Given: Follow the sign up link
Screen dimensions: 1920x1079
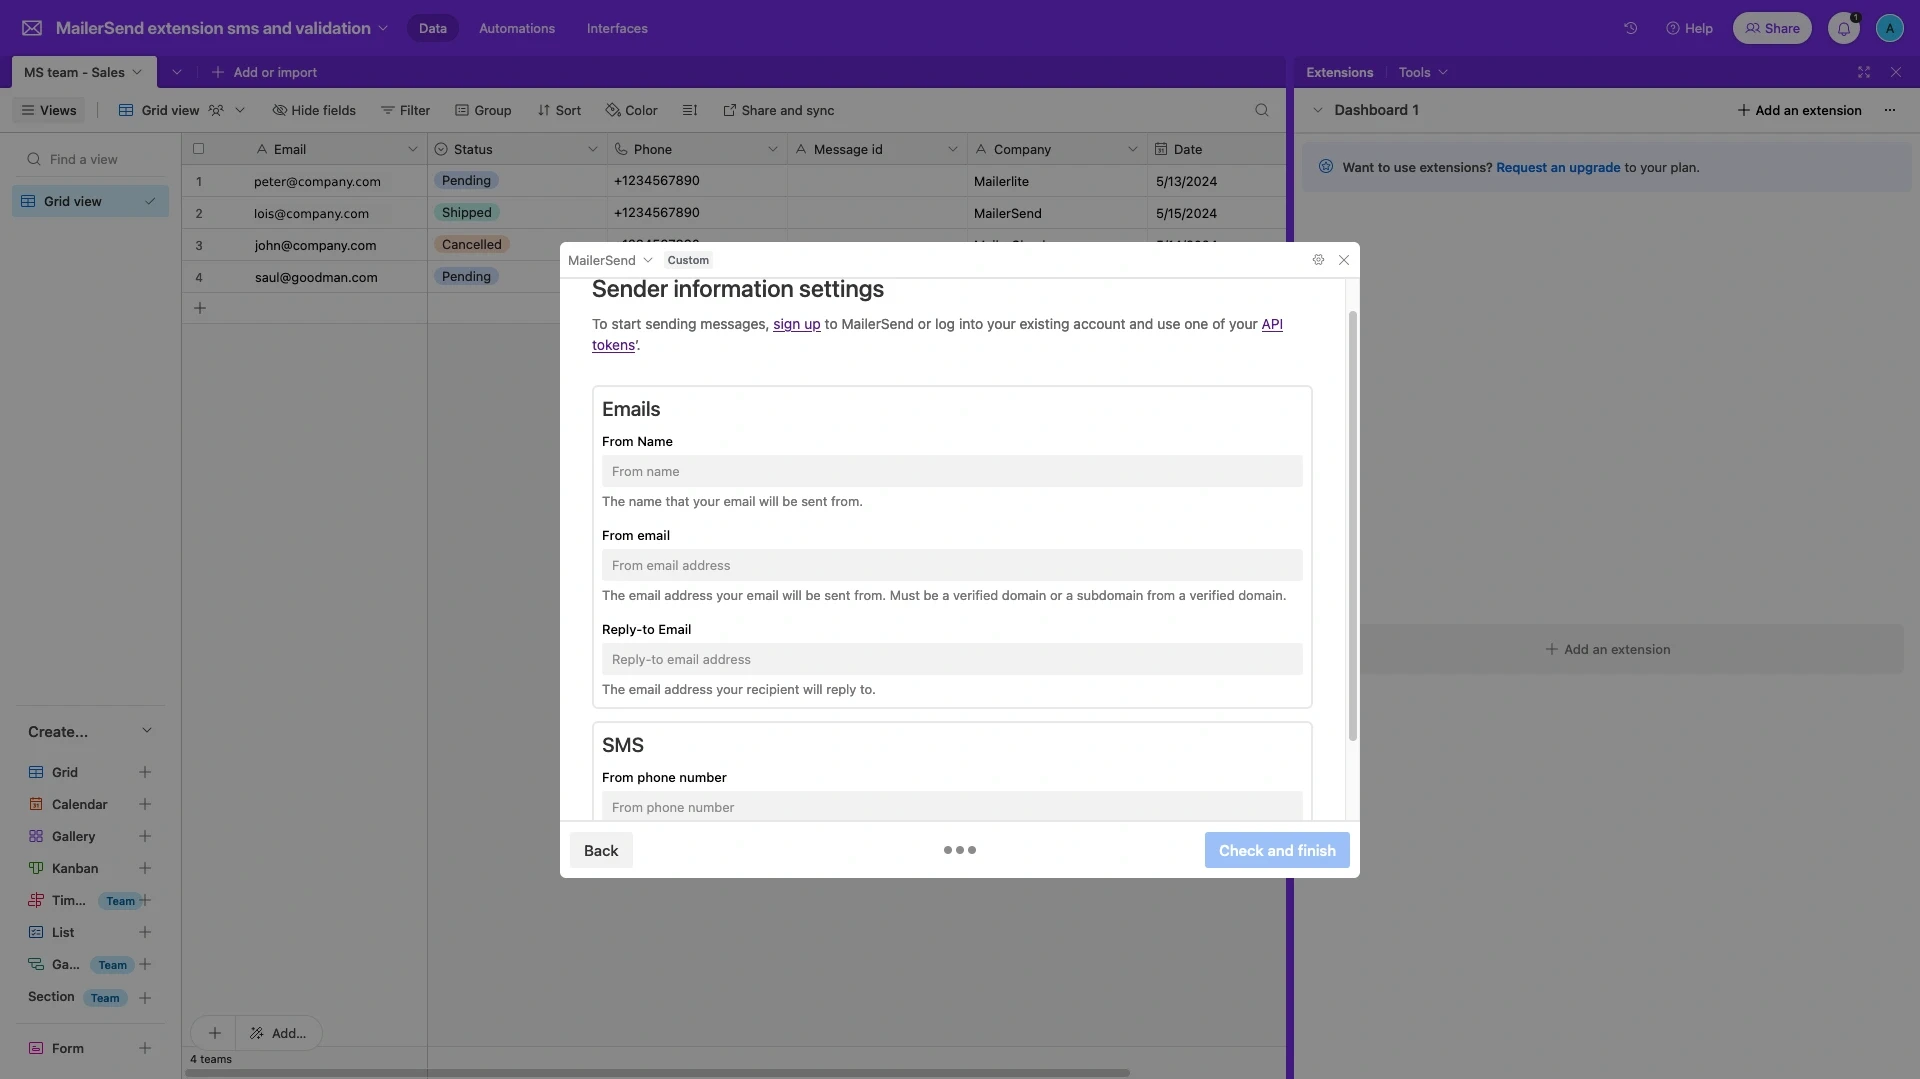Looking at the screenshot, I should point(796,324).
